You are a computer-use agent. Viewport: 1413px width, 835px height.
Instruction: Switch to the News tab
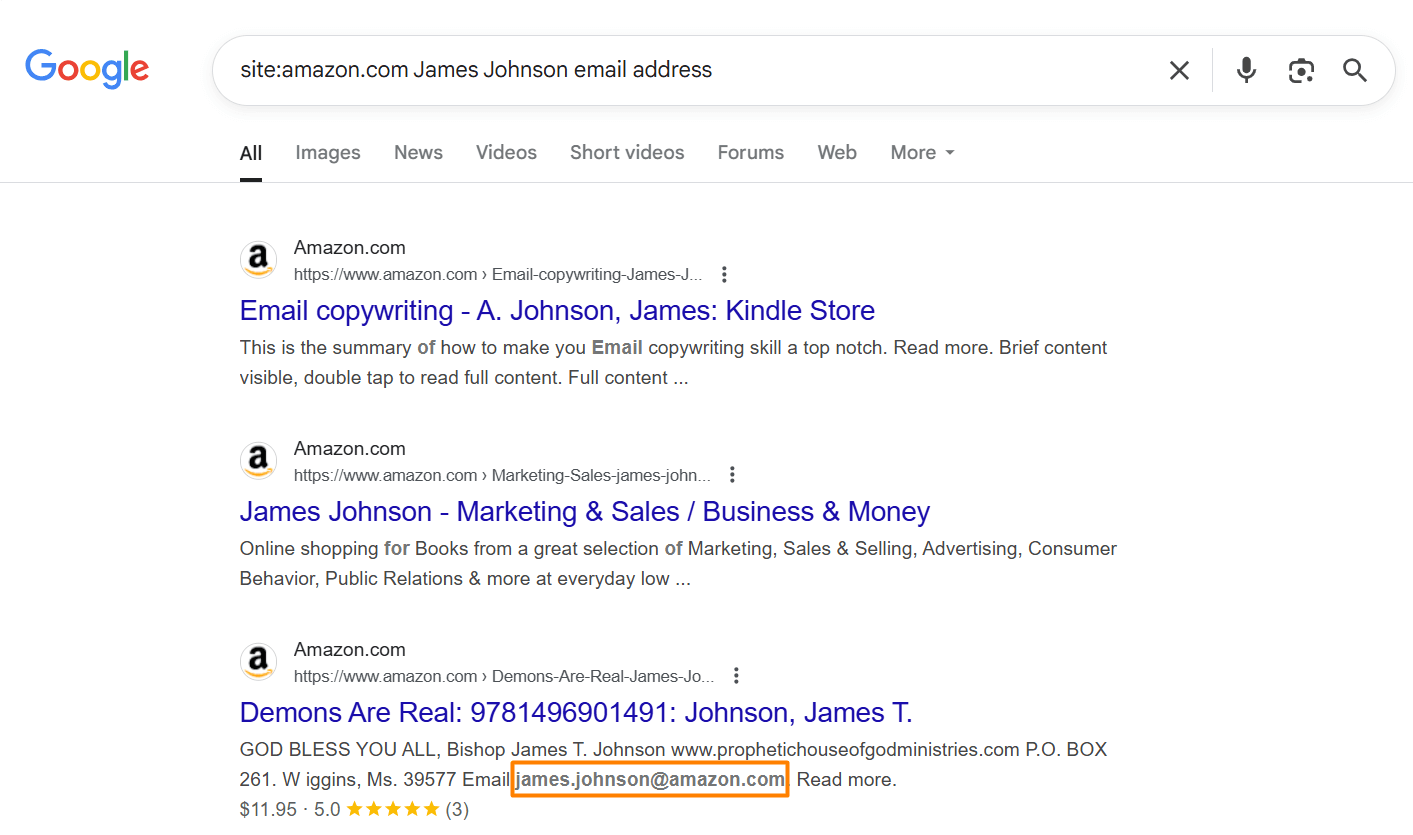click(418, 153)
